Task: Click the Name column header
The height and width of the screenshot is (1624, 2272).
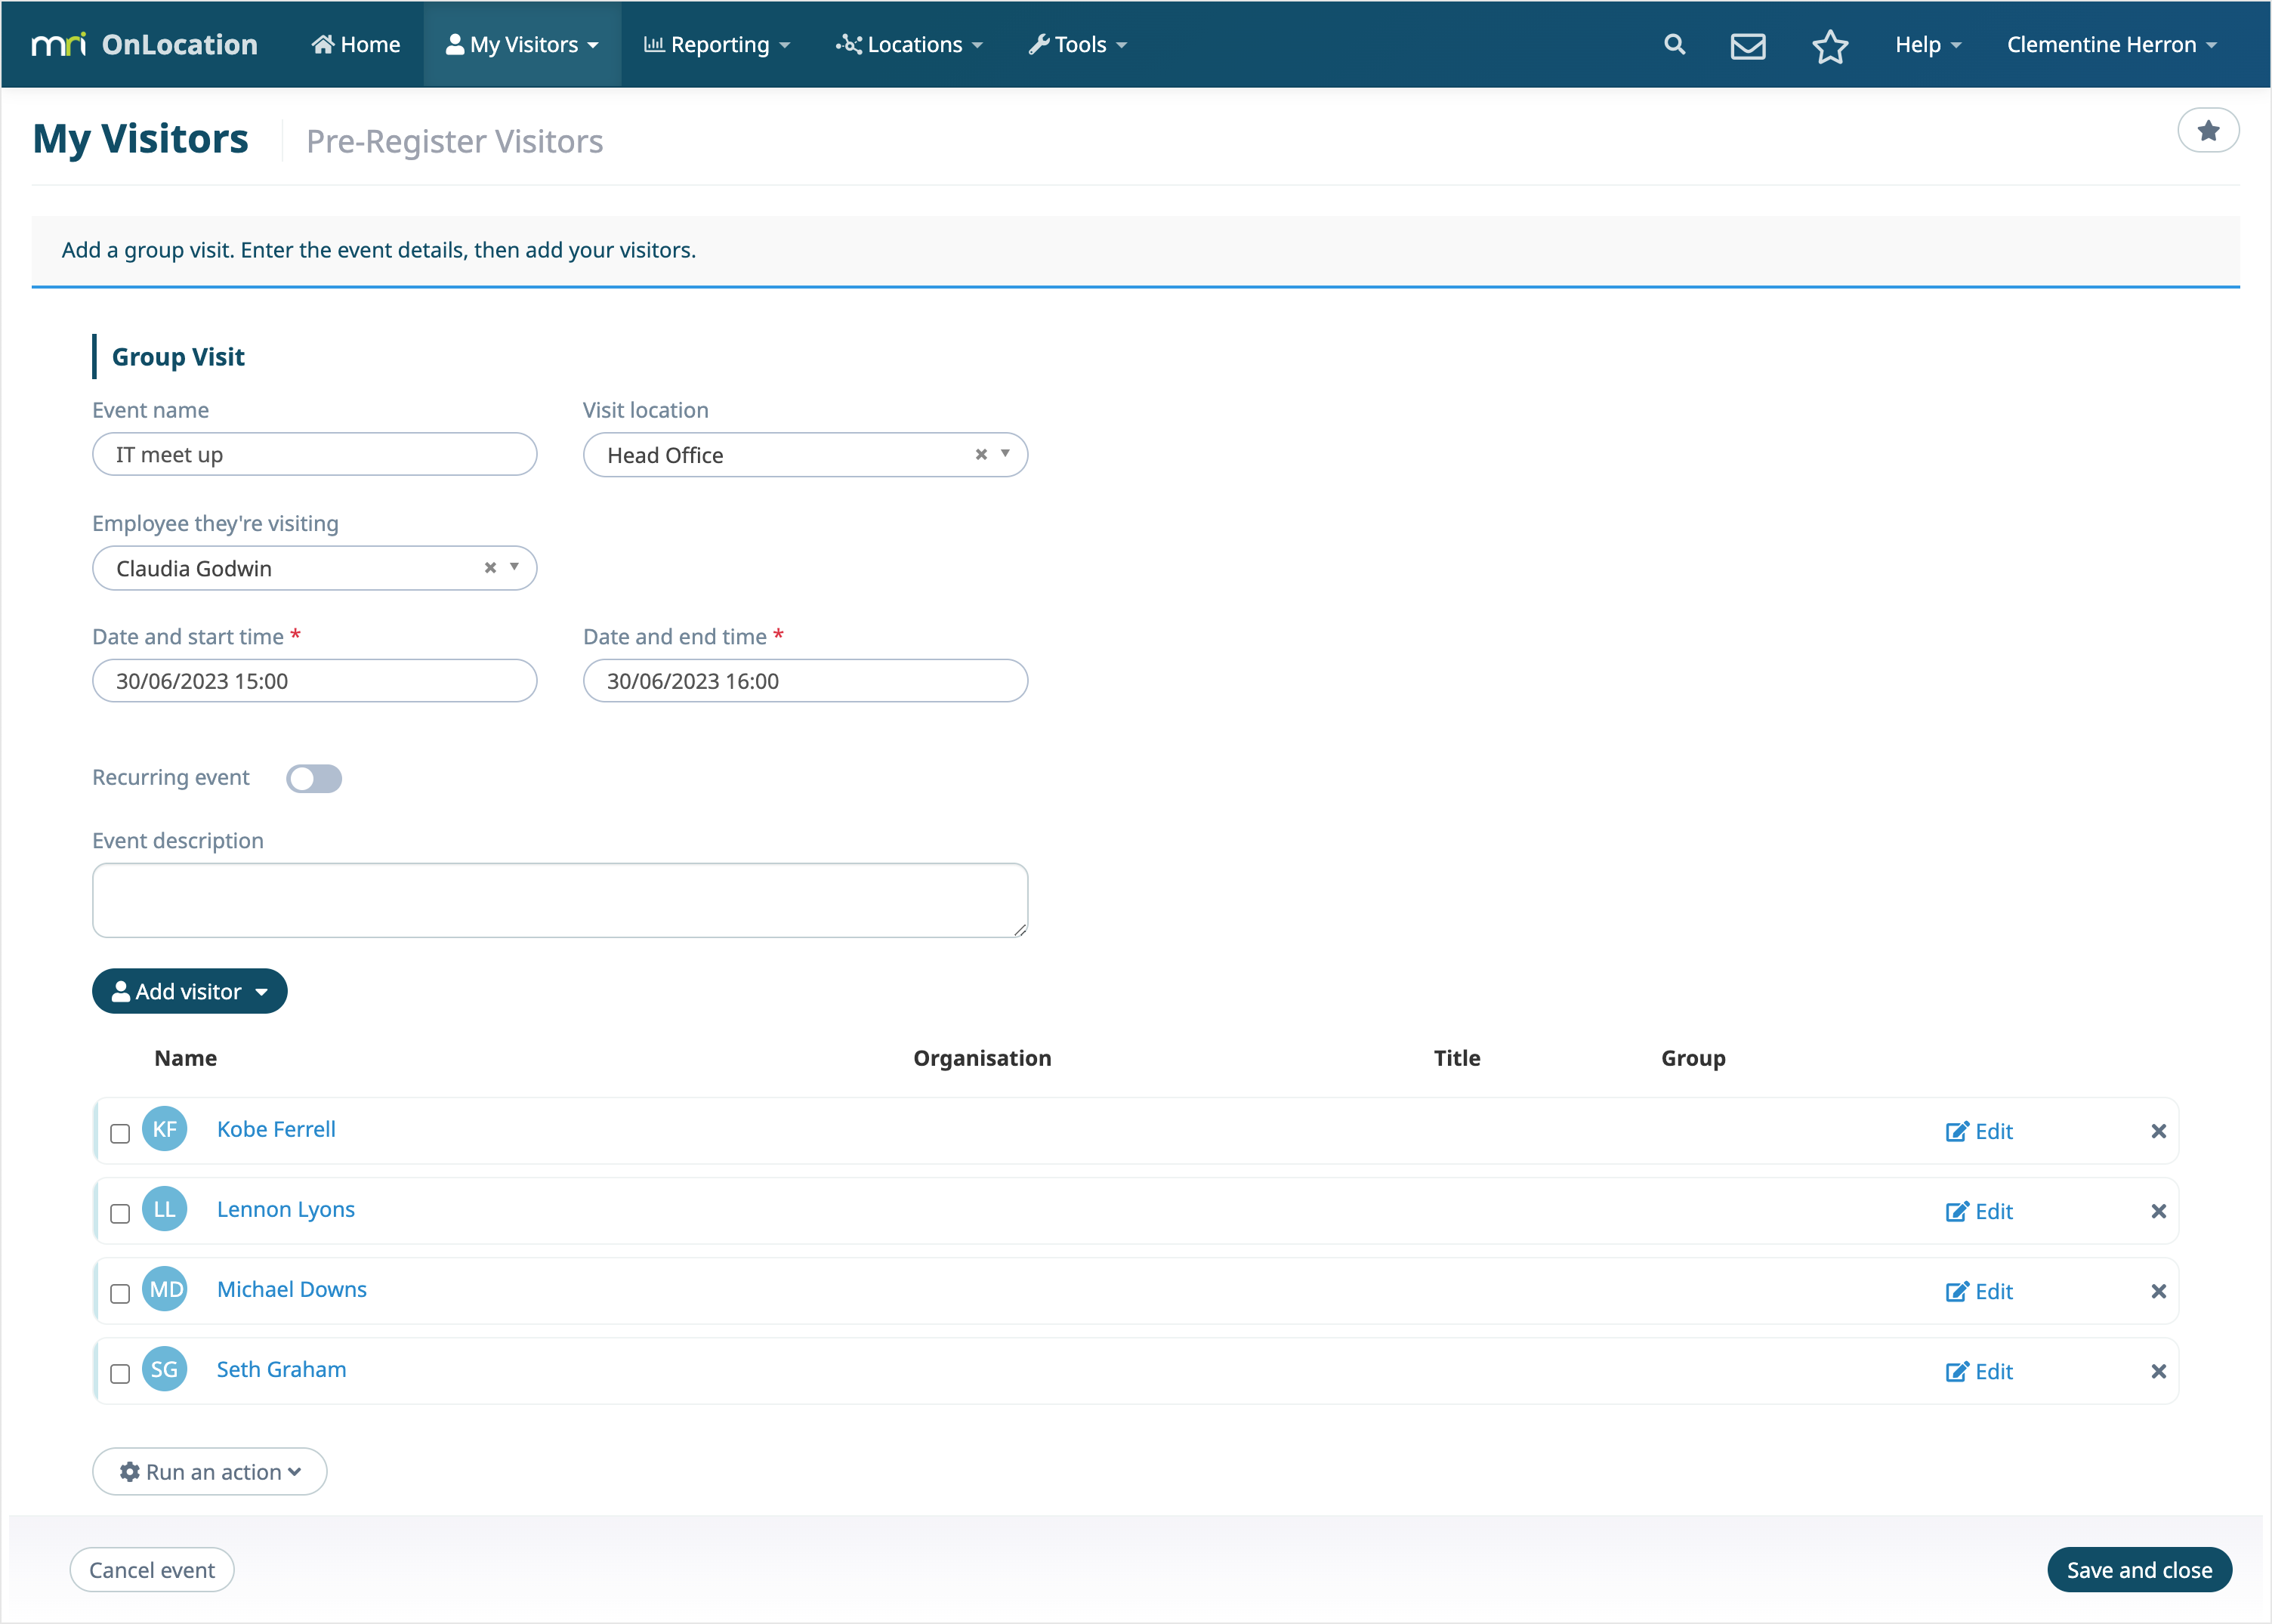Action: point(186,1058)
